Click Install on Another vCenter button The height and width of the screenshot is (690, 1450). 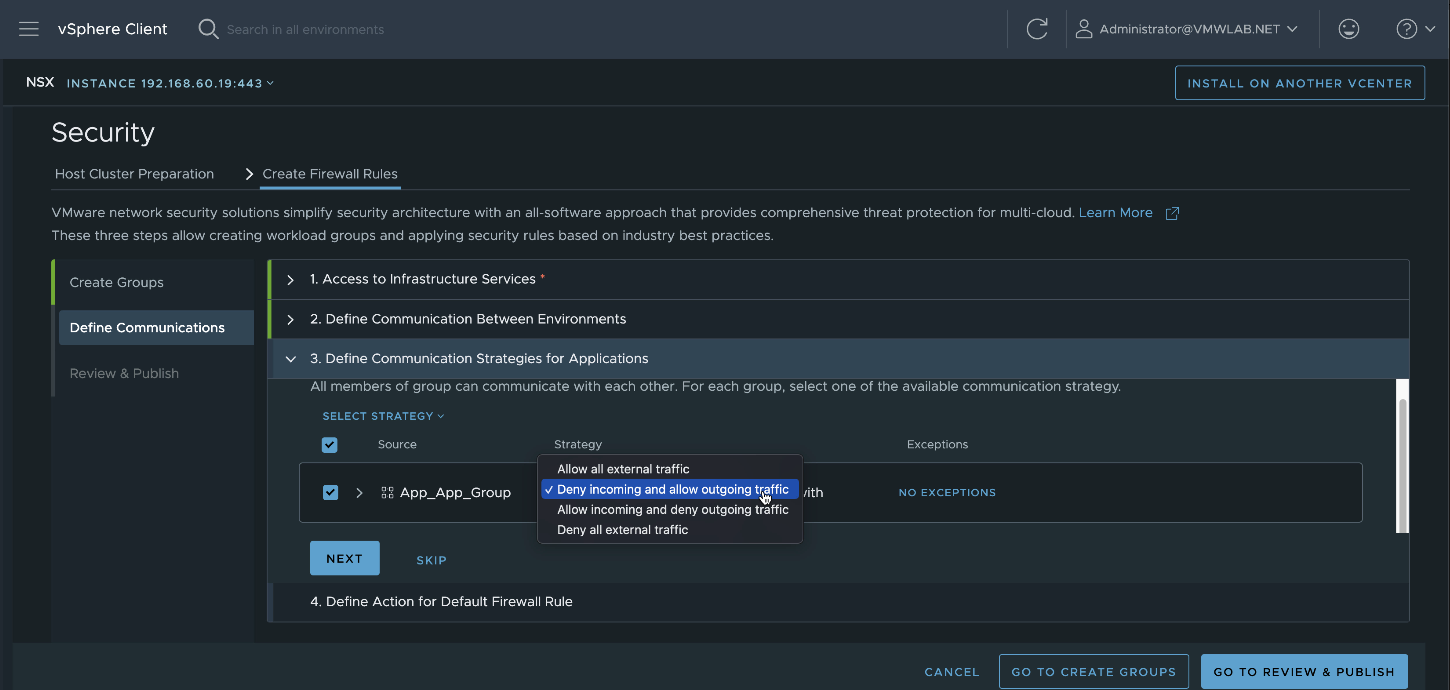pos(1300,83)
